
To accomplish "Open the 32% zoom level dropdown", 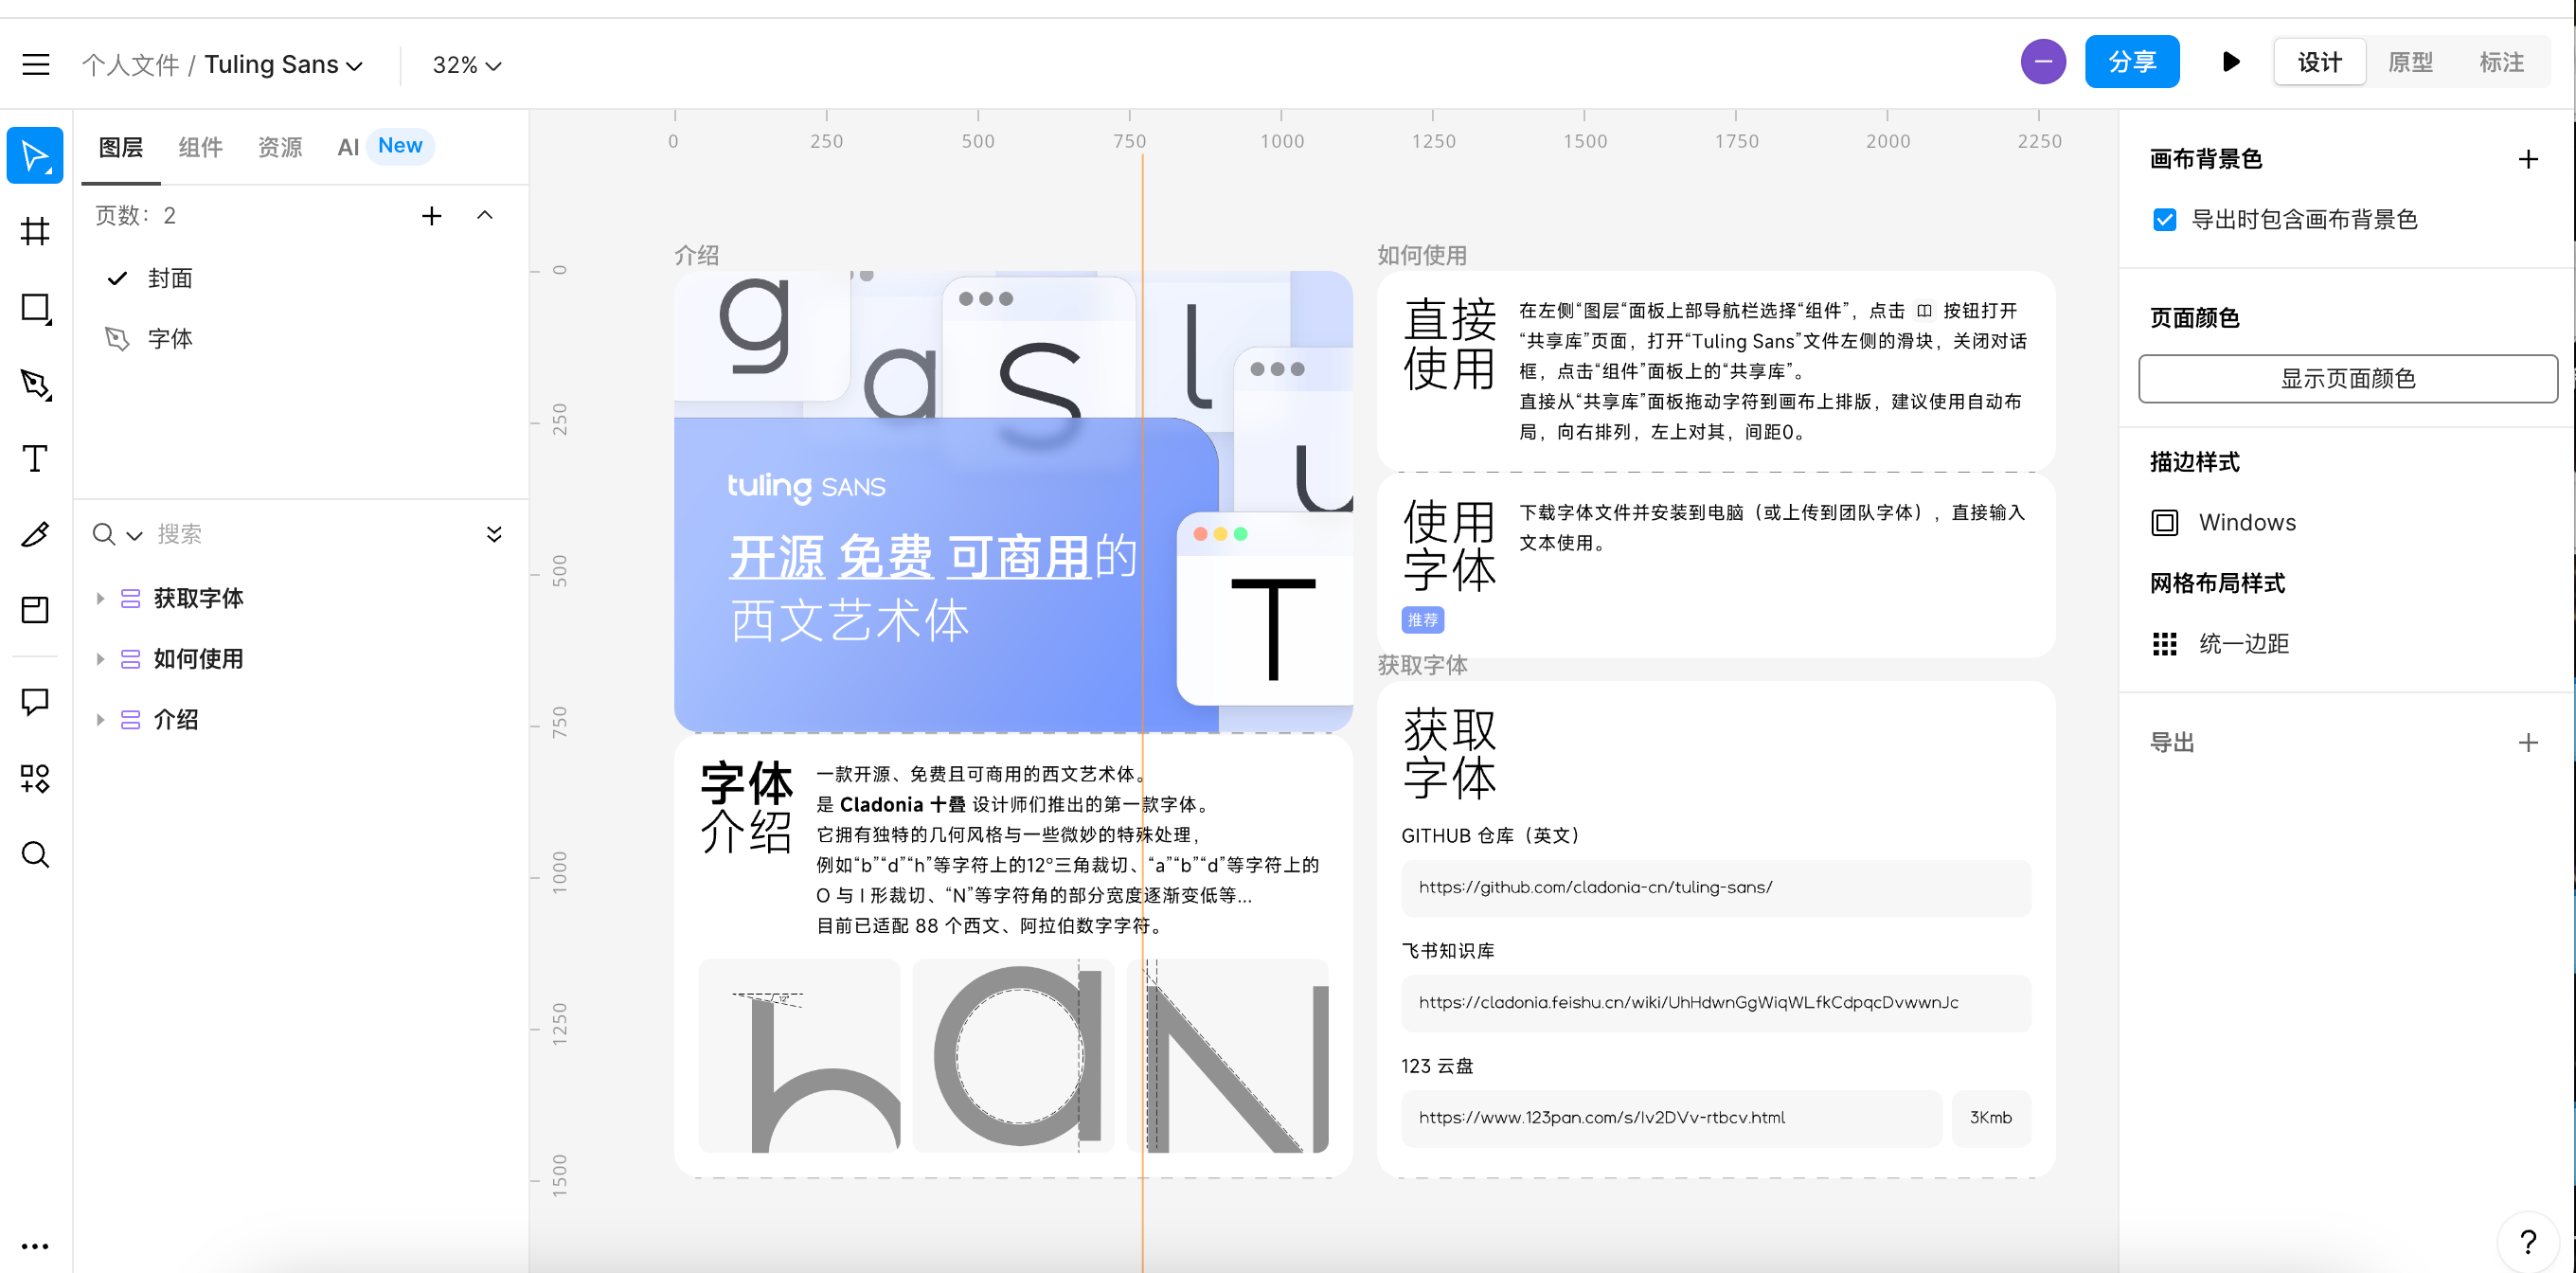I will (466, 65).
